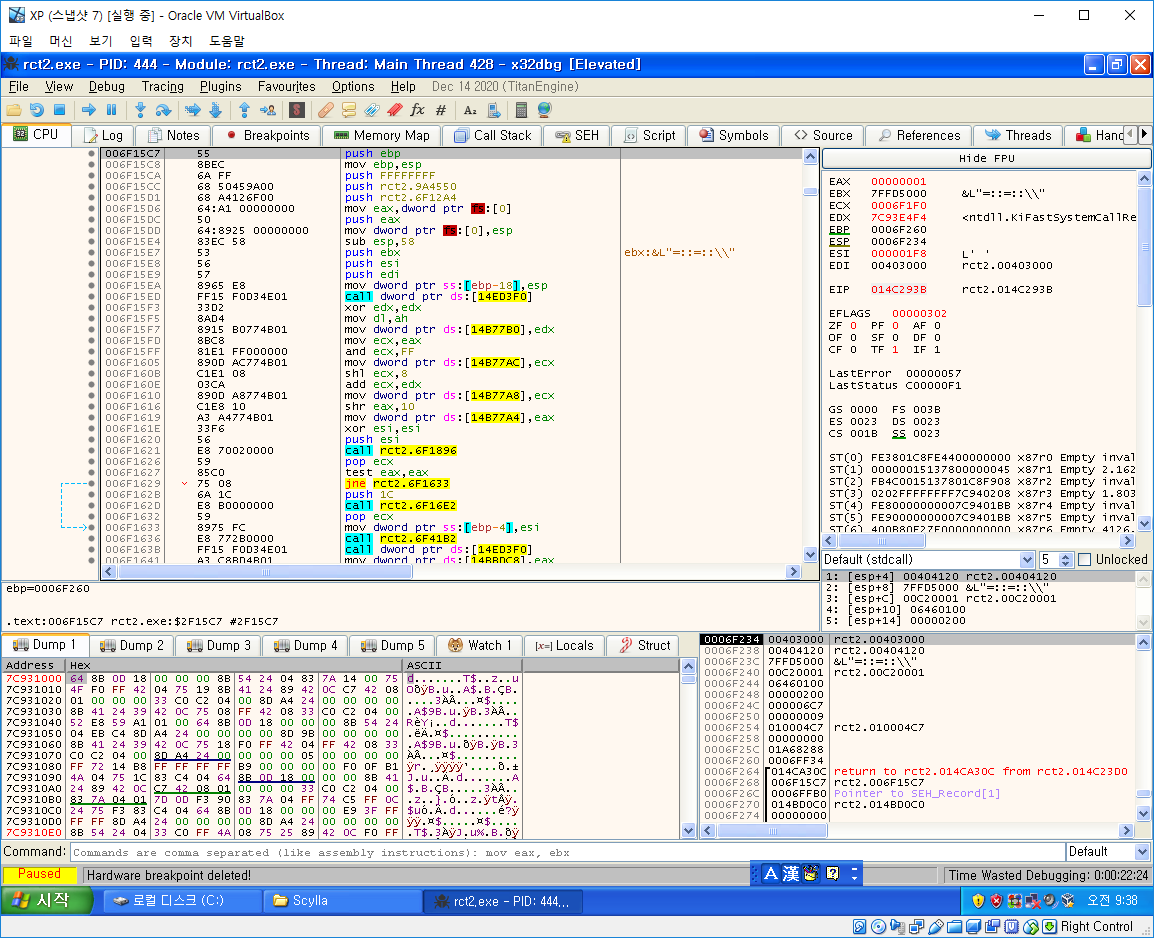Click the Korean/English IME 'A' icon
1154x938 pixels.
coord(771,873)
